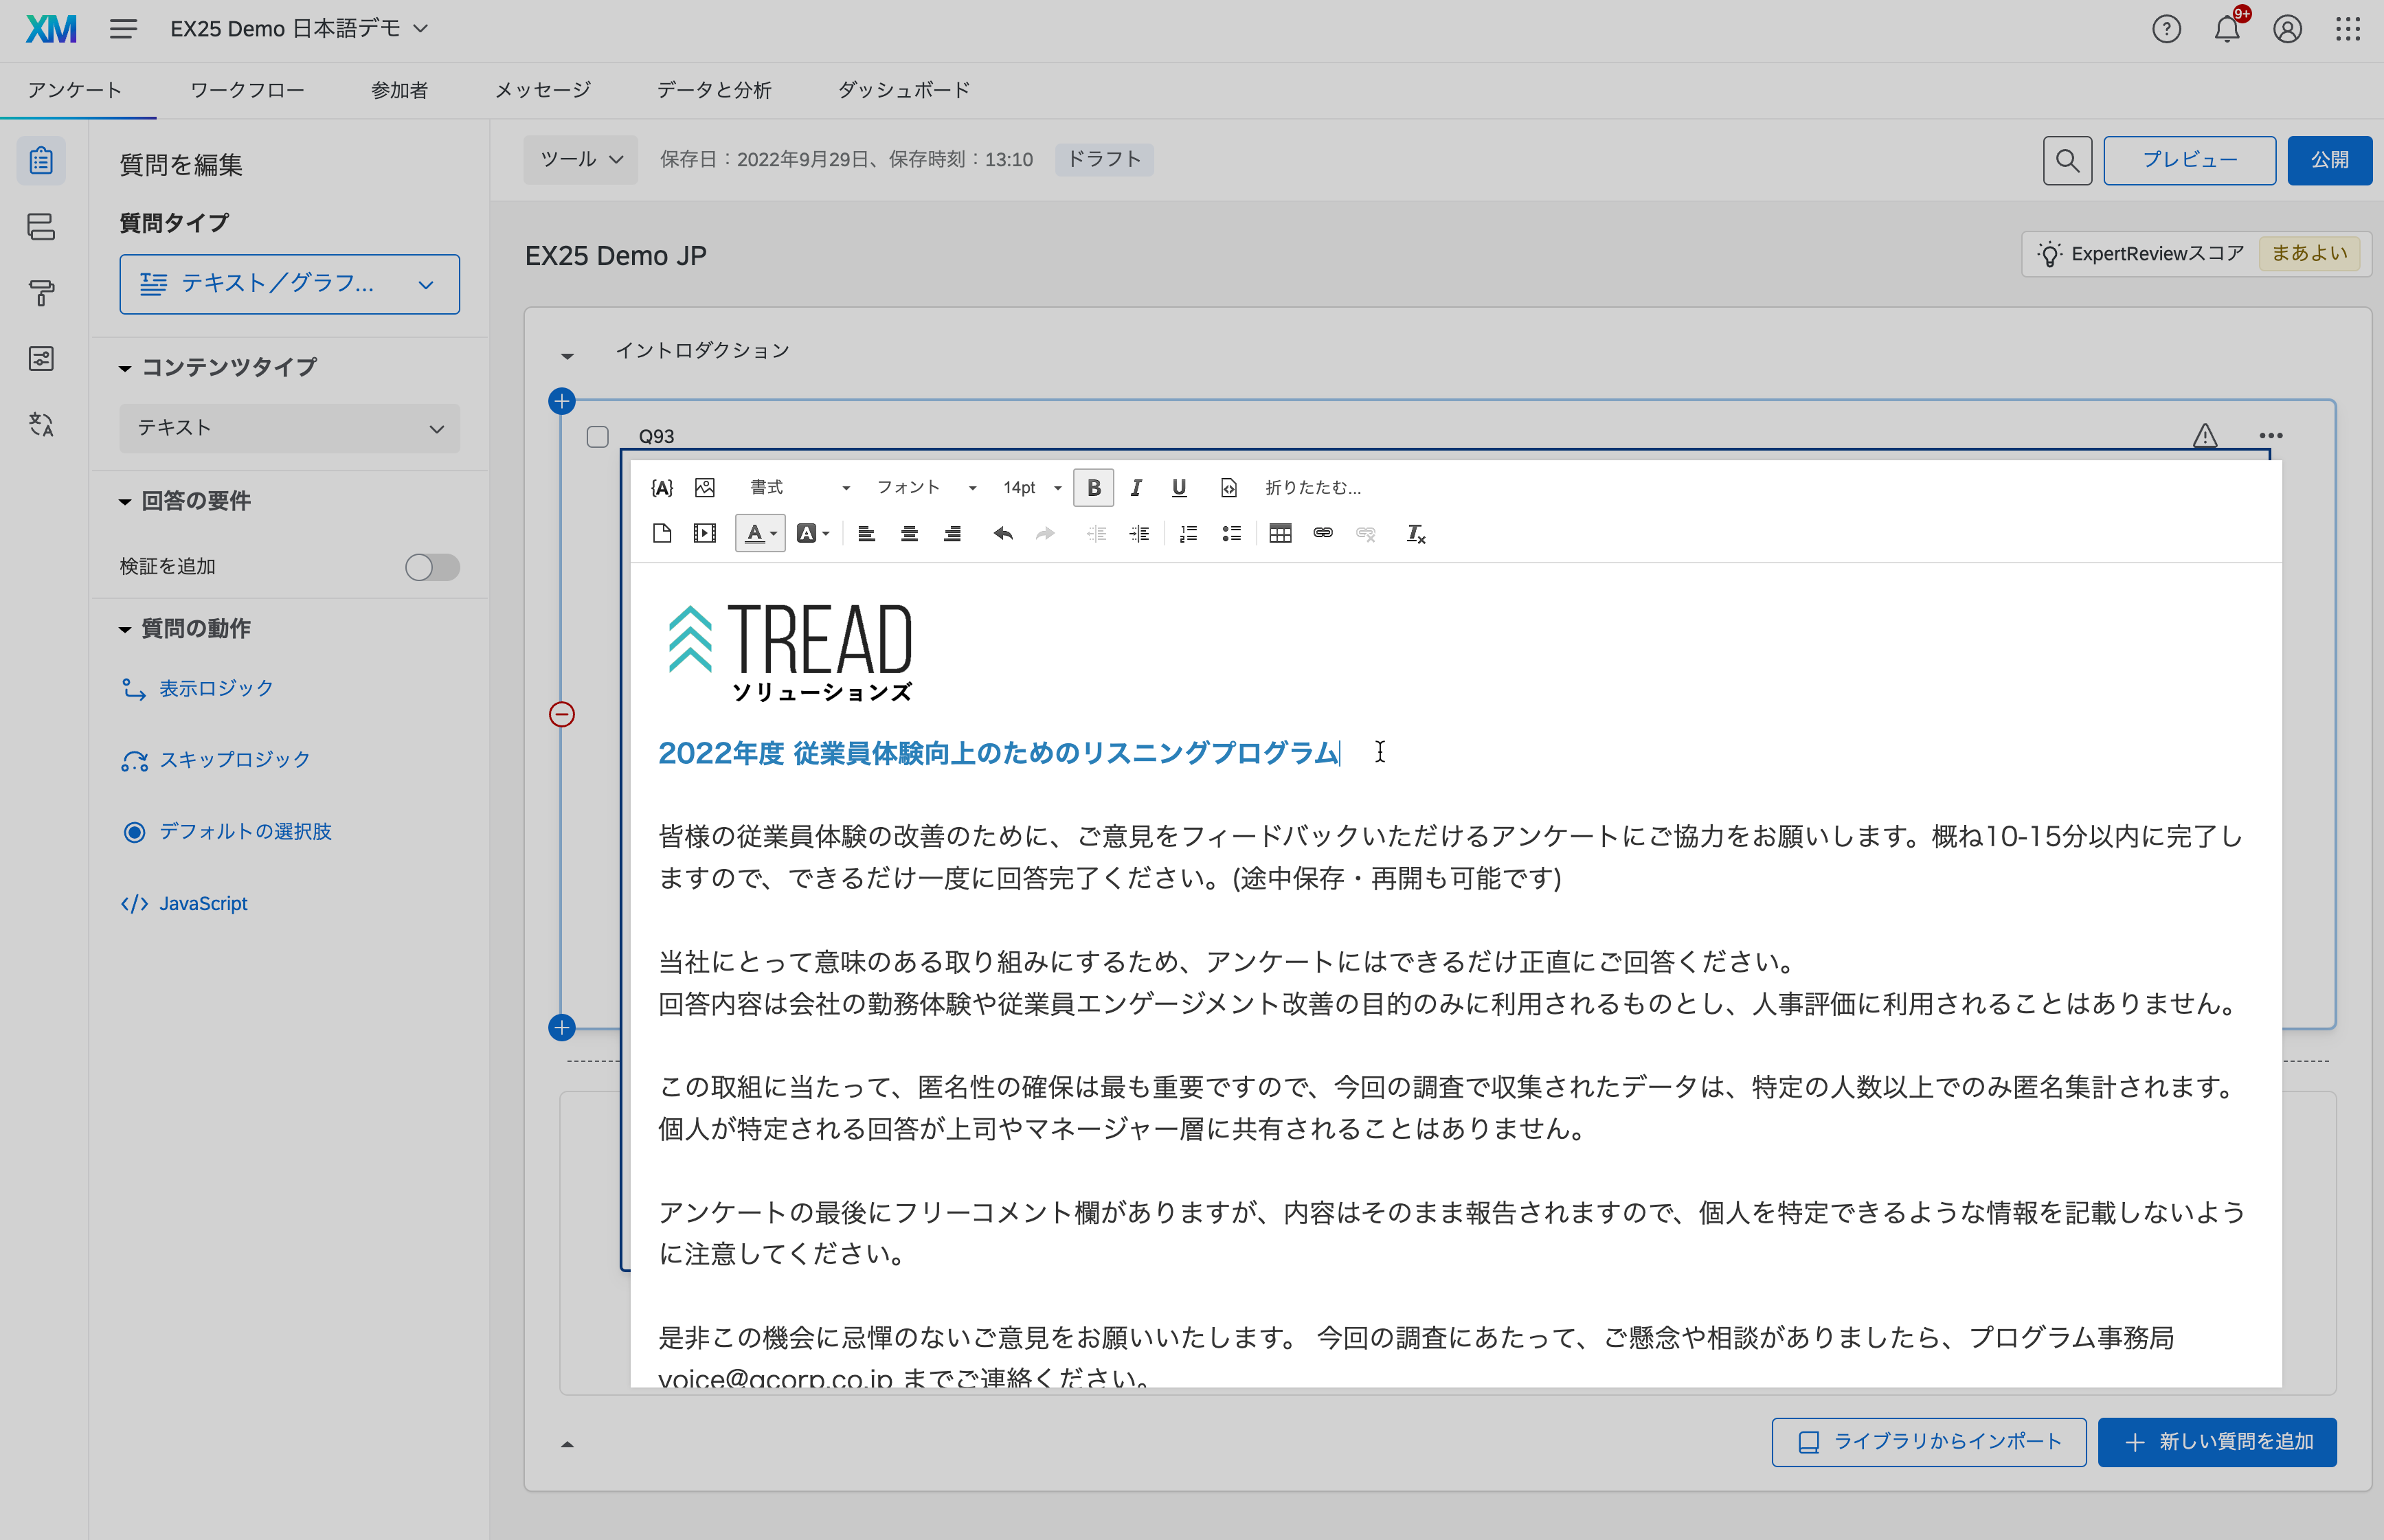
Task: Click the piped text {A} icon
Action: pyautogui.click(x=661, y=488)
